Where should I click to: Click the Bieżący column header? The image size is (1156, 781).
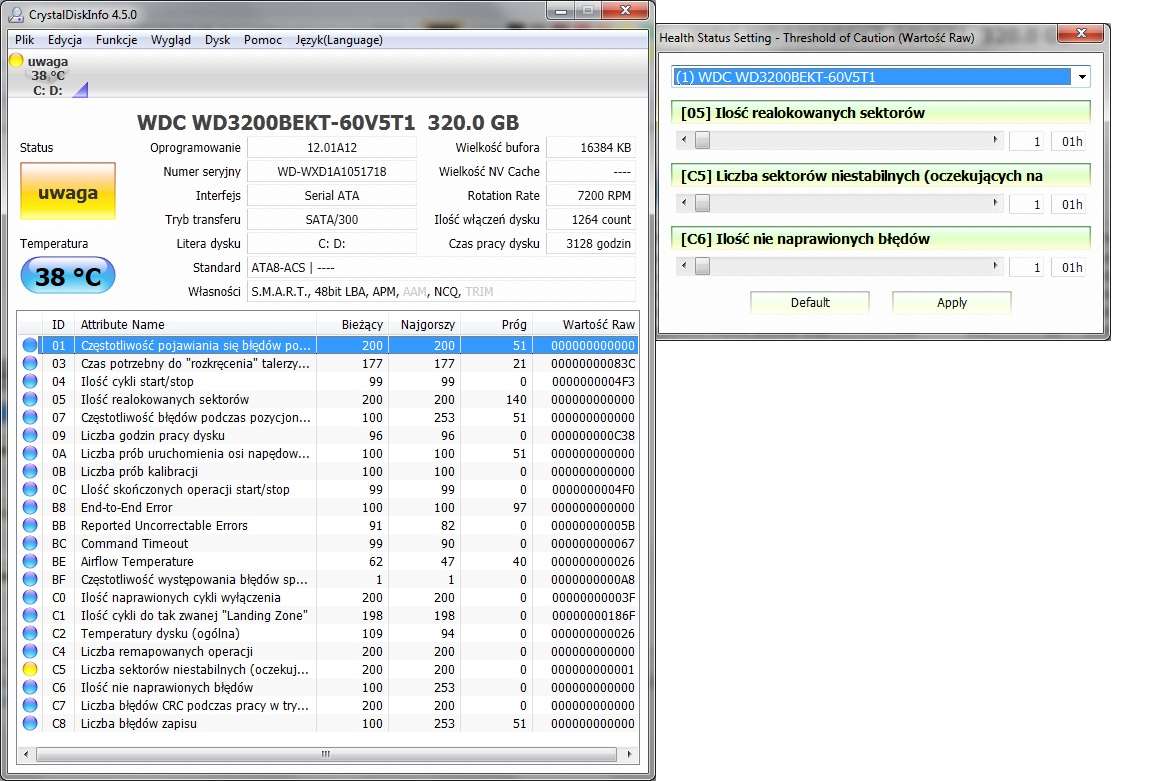coord(352,324)
